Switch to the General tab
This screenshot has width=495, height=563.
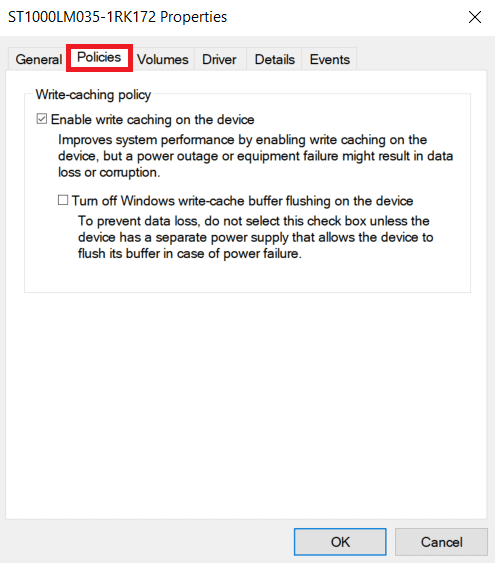(38, 59)
